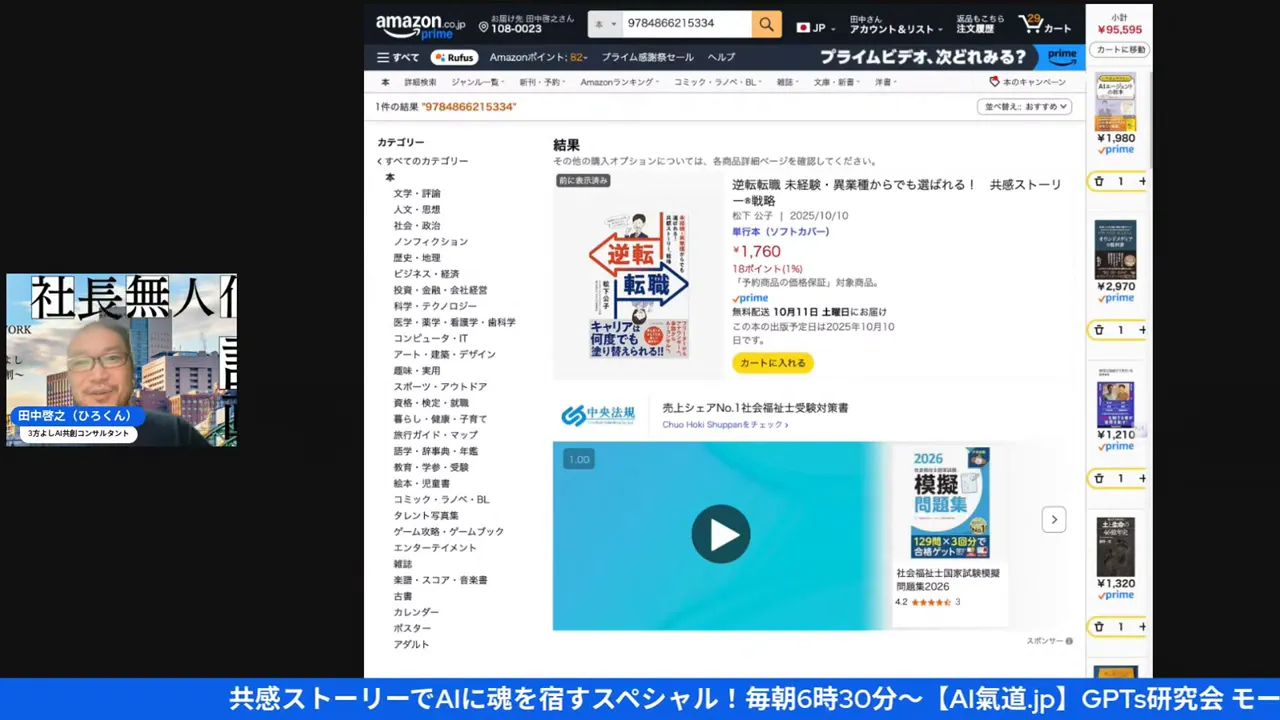The height and width of the screenshot is (720, 1280).
Task: Remove the ¥1,980 item using trash icon
Action: [1099, 181]
